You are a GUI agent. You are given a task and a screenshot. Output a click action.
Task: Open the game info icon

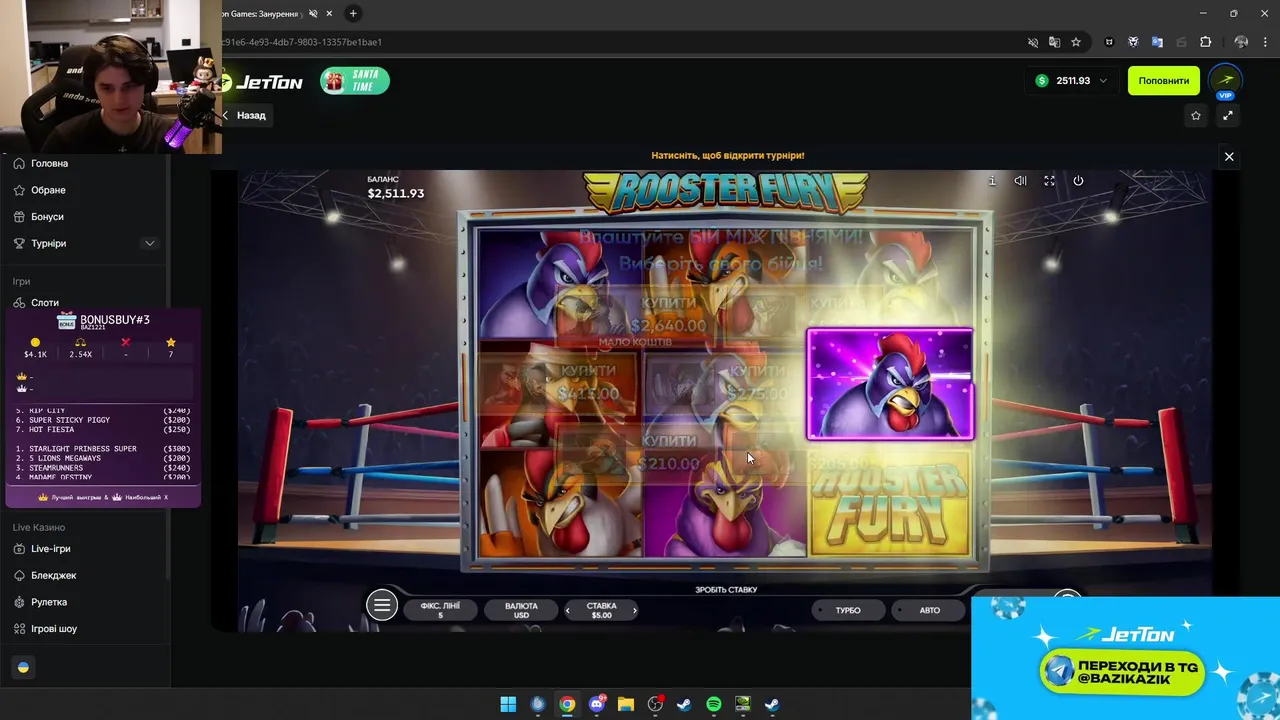coord(992,181)
